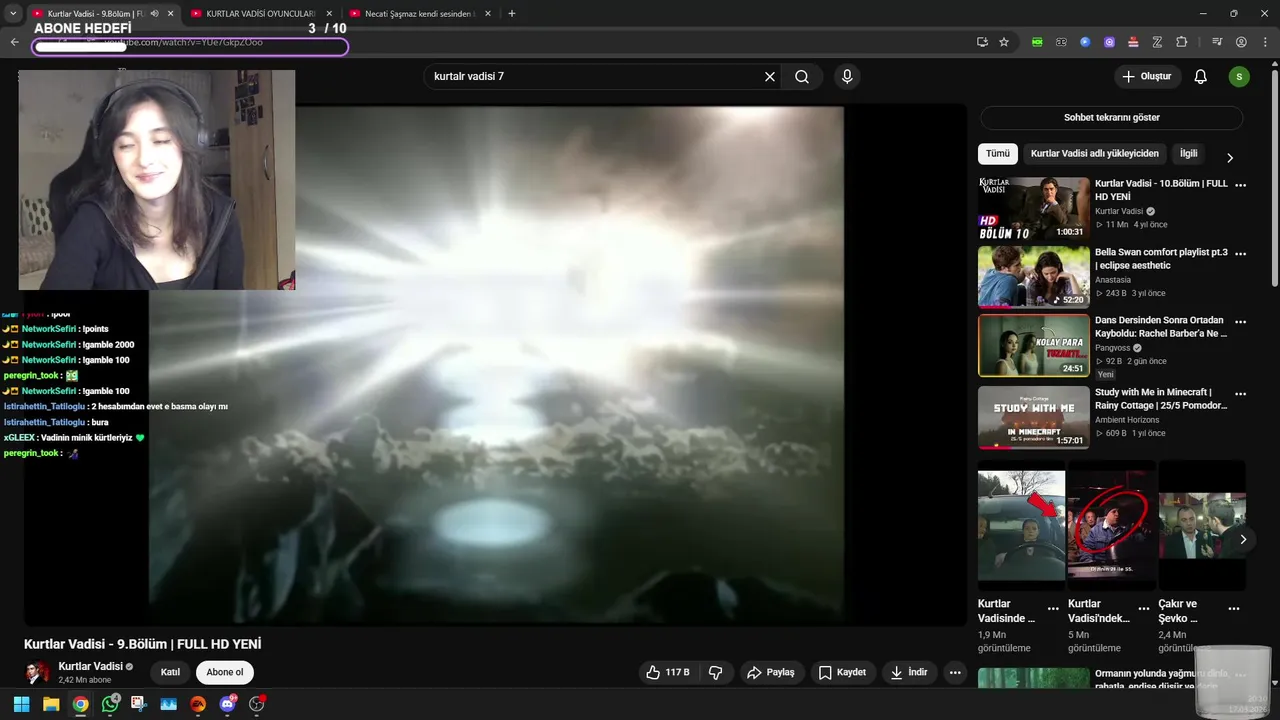The height and width of the screenshot is (720, 1280).
Task: Bookmark this page with the star icon
Action: coord(1004,42)
